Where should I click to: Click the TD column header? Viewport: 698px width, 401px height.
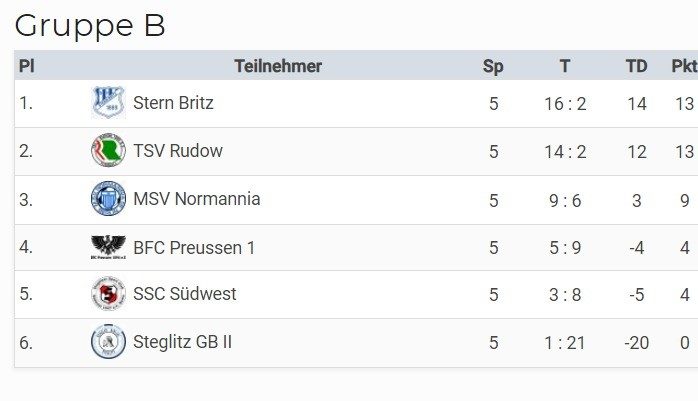(637, 66)
